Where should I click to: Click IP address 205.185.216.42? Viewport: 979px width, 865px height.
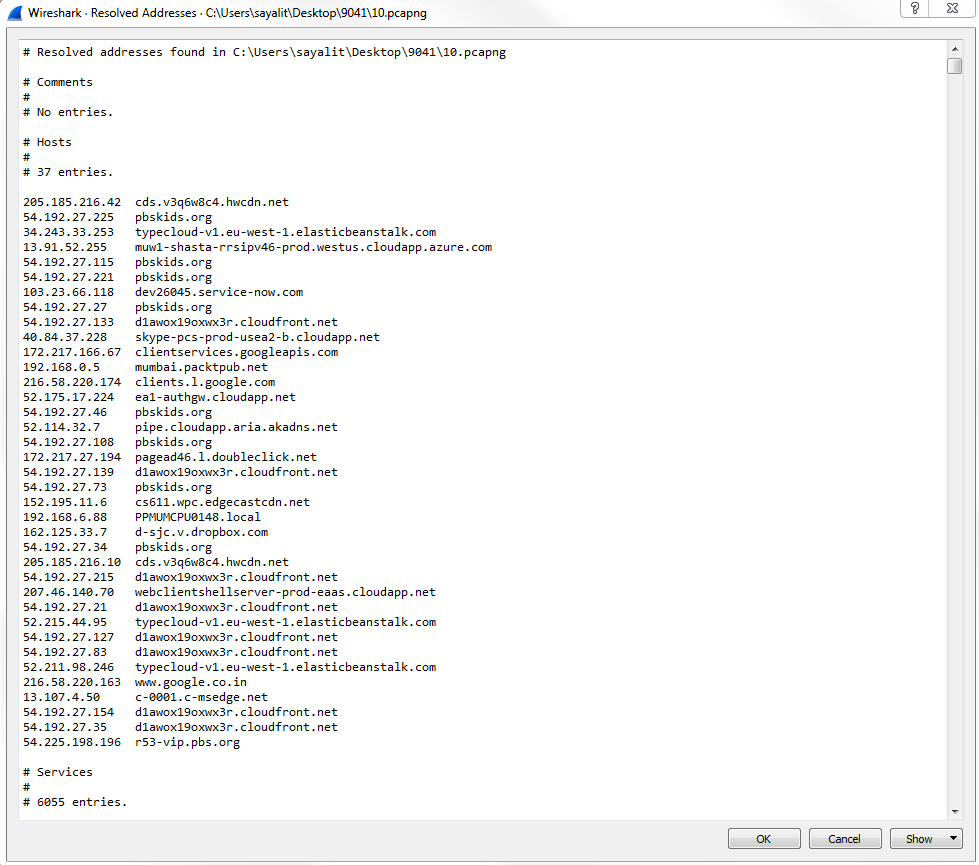(x=72, y=202)
